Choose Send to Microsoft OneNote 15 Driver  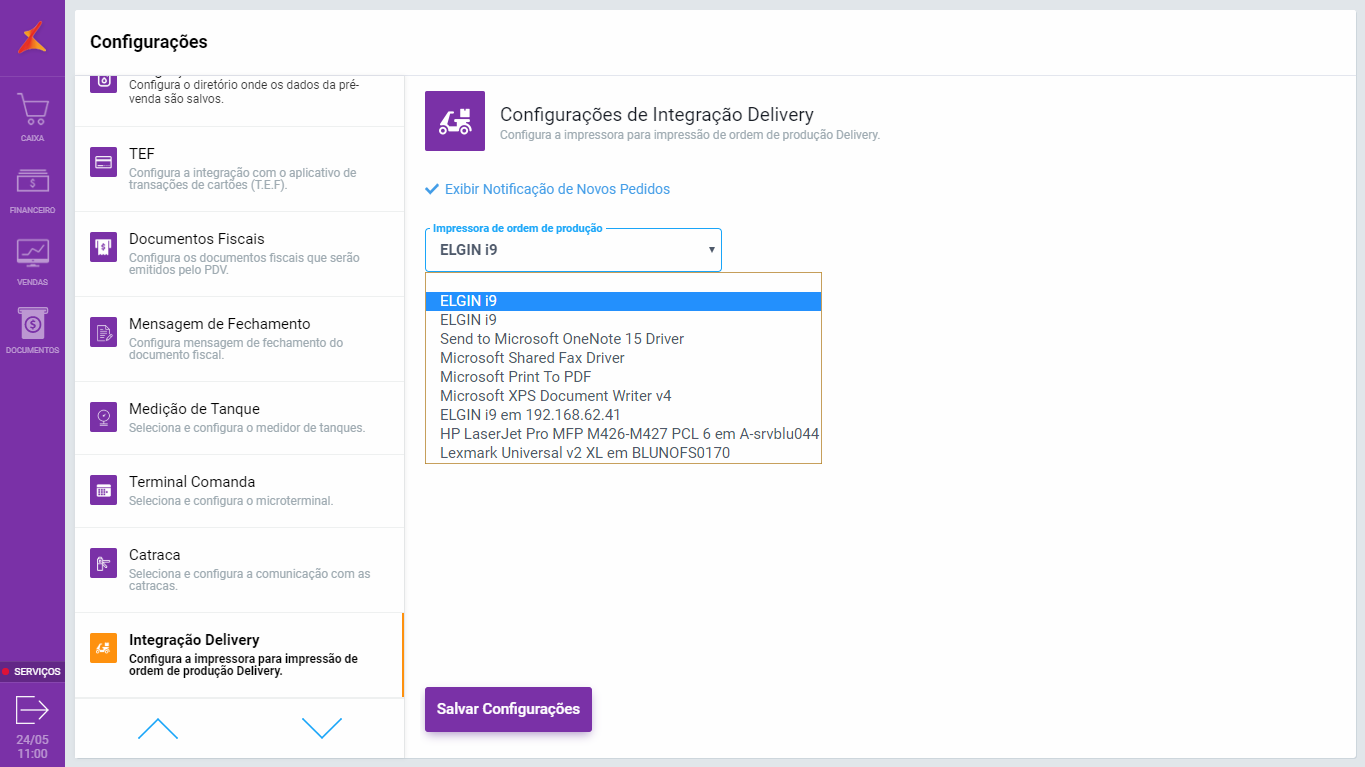623,339
